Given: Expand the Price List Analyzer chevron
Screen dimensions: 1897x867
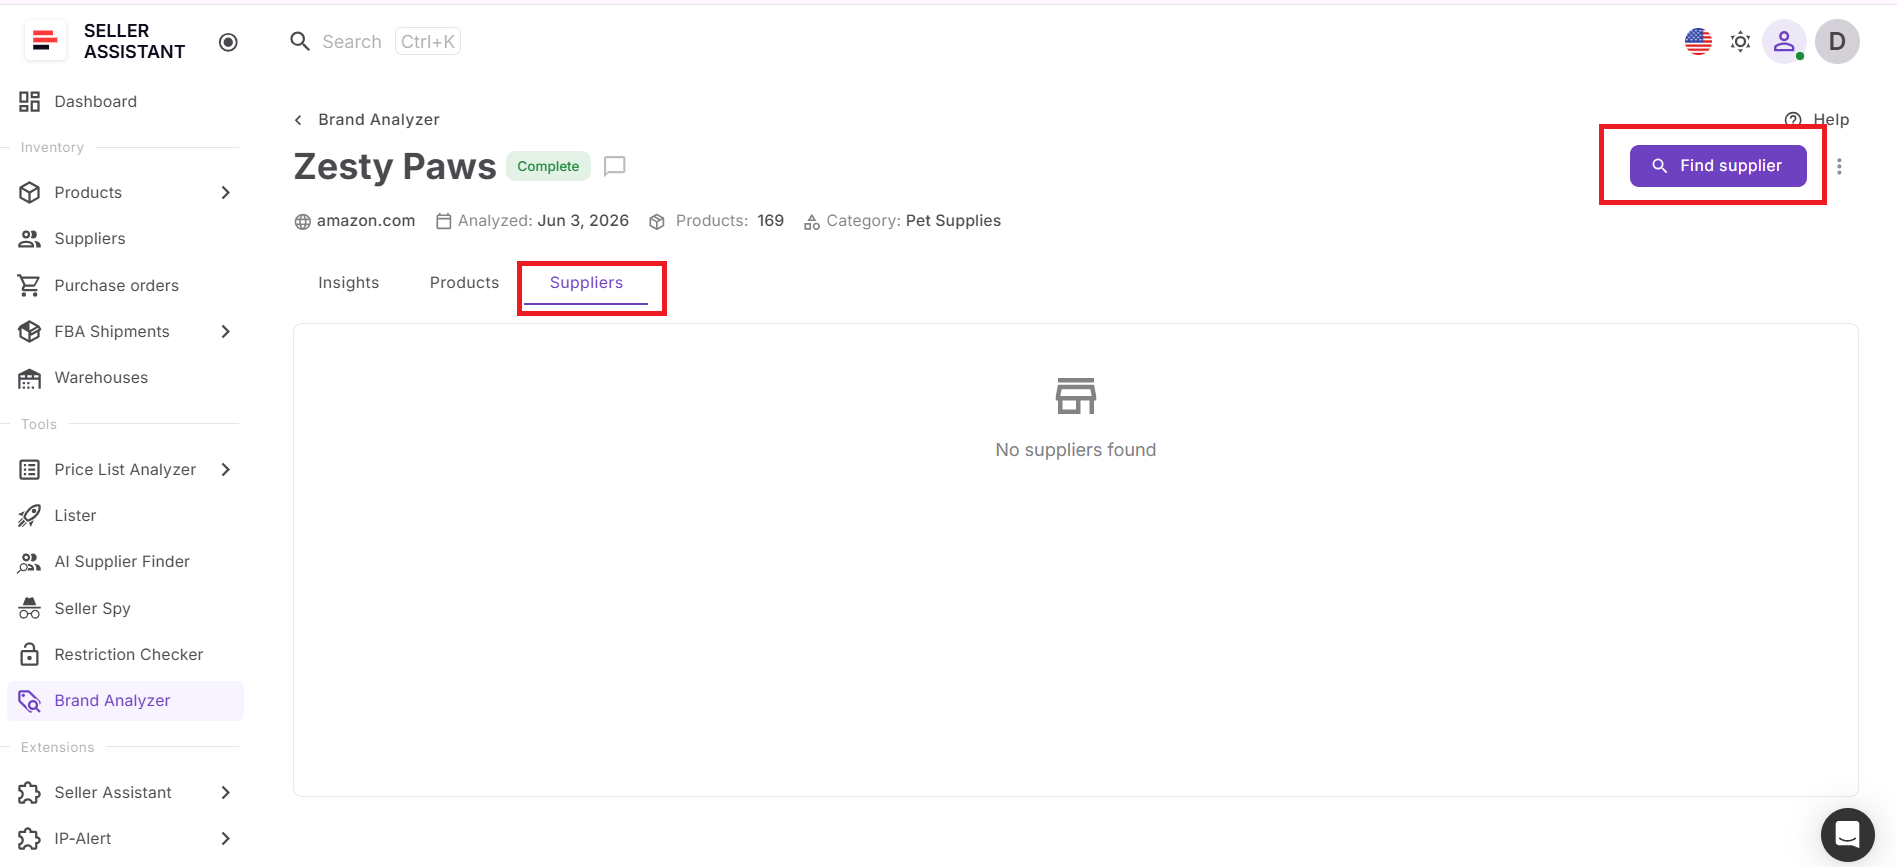Looking at the screenshot, I should coord(226,469).
